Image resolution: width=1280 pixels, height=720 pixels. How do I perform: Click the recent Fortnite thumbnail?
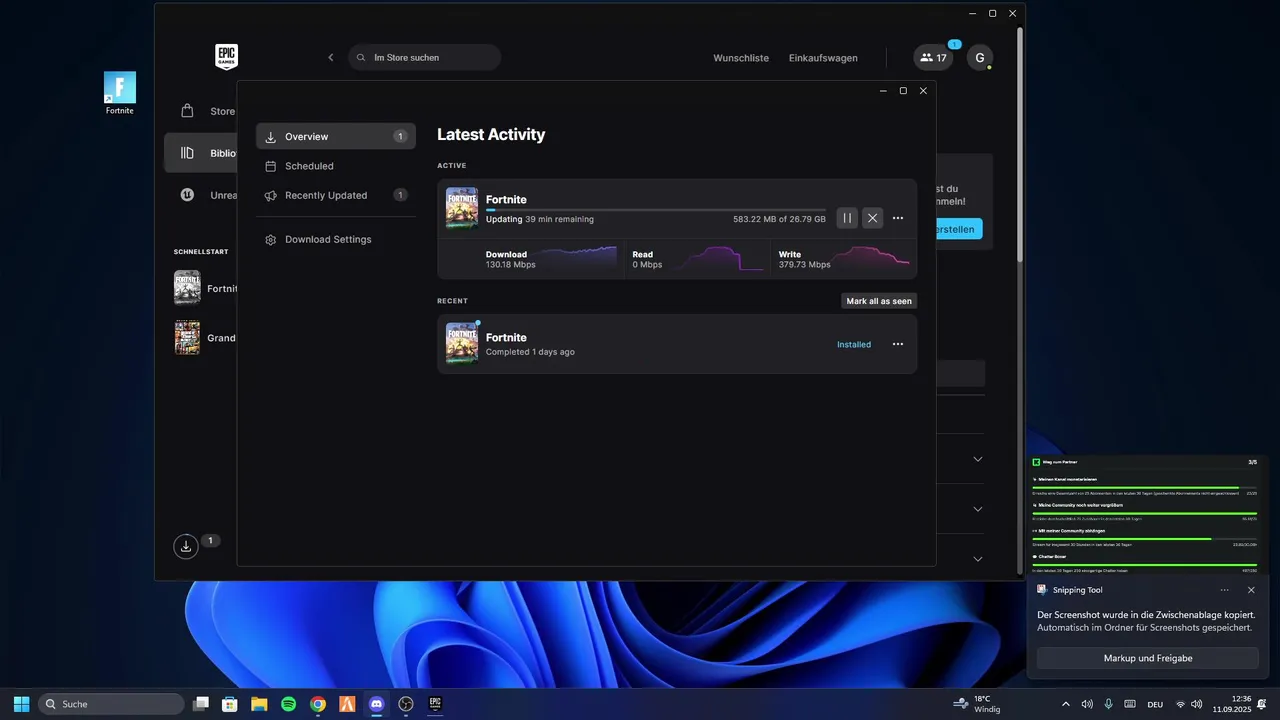[461, 343]
